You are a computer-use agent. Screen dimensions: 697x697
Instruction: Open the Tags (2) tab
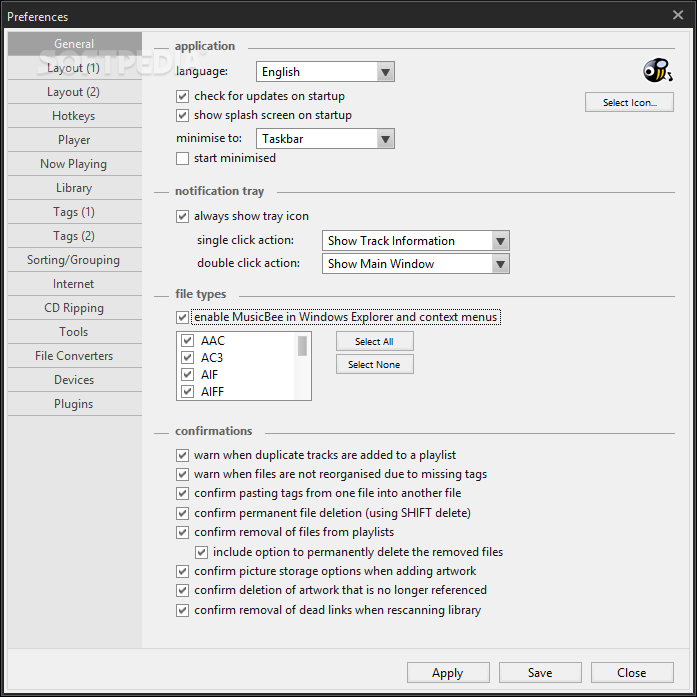[75, 236]
